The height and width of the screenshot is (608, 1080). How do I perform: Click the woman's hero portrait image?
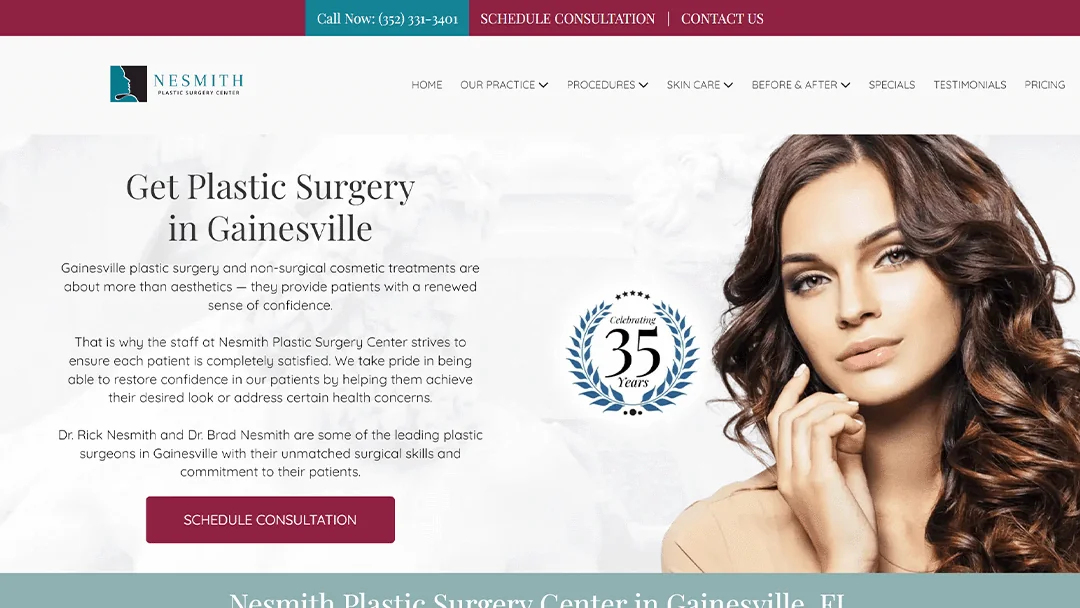point(870,353)
